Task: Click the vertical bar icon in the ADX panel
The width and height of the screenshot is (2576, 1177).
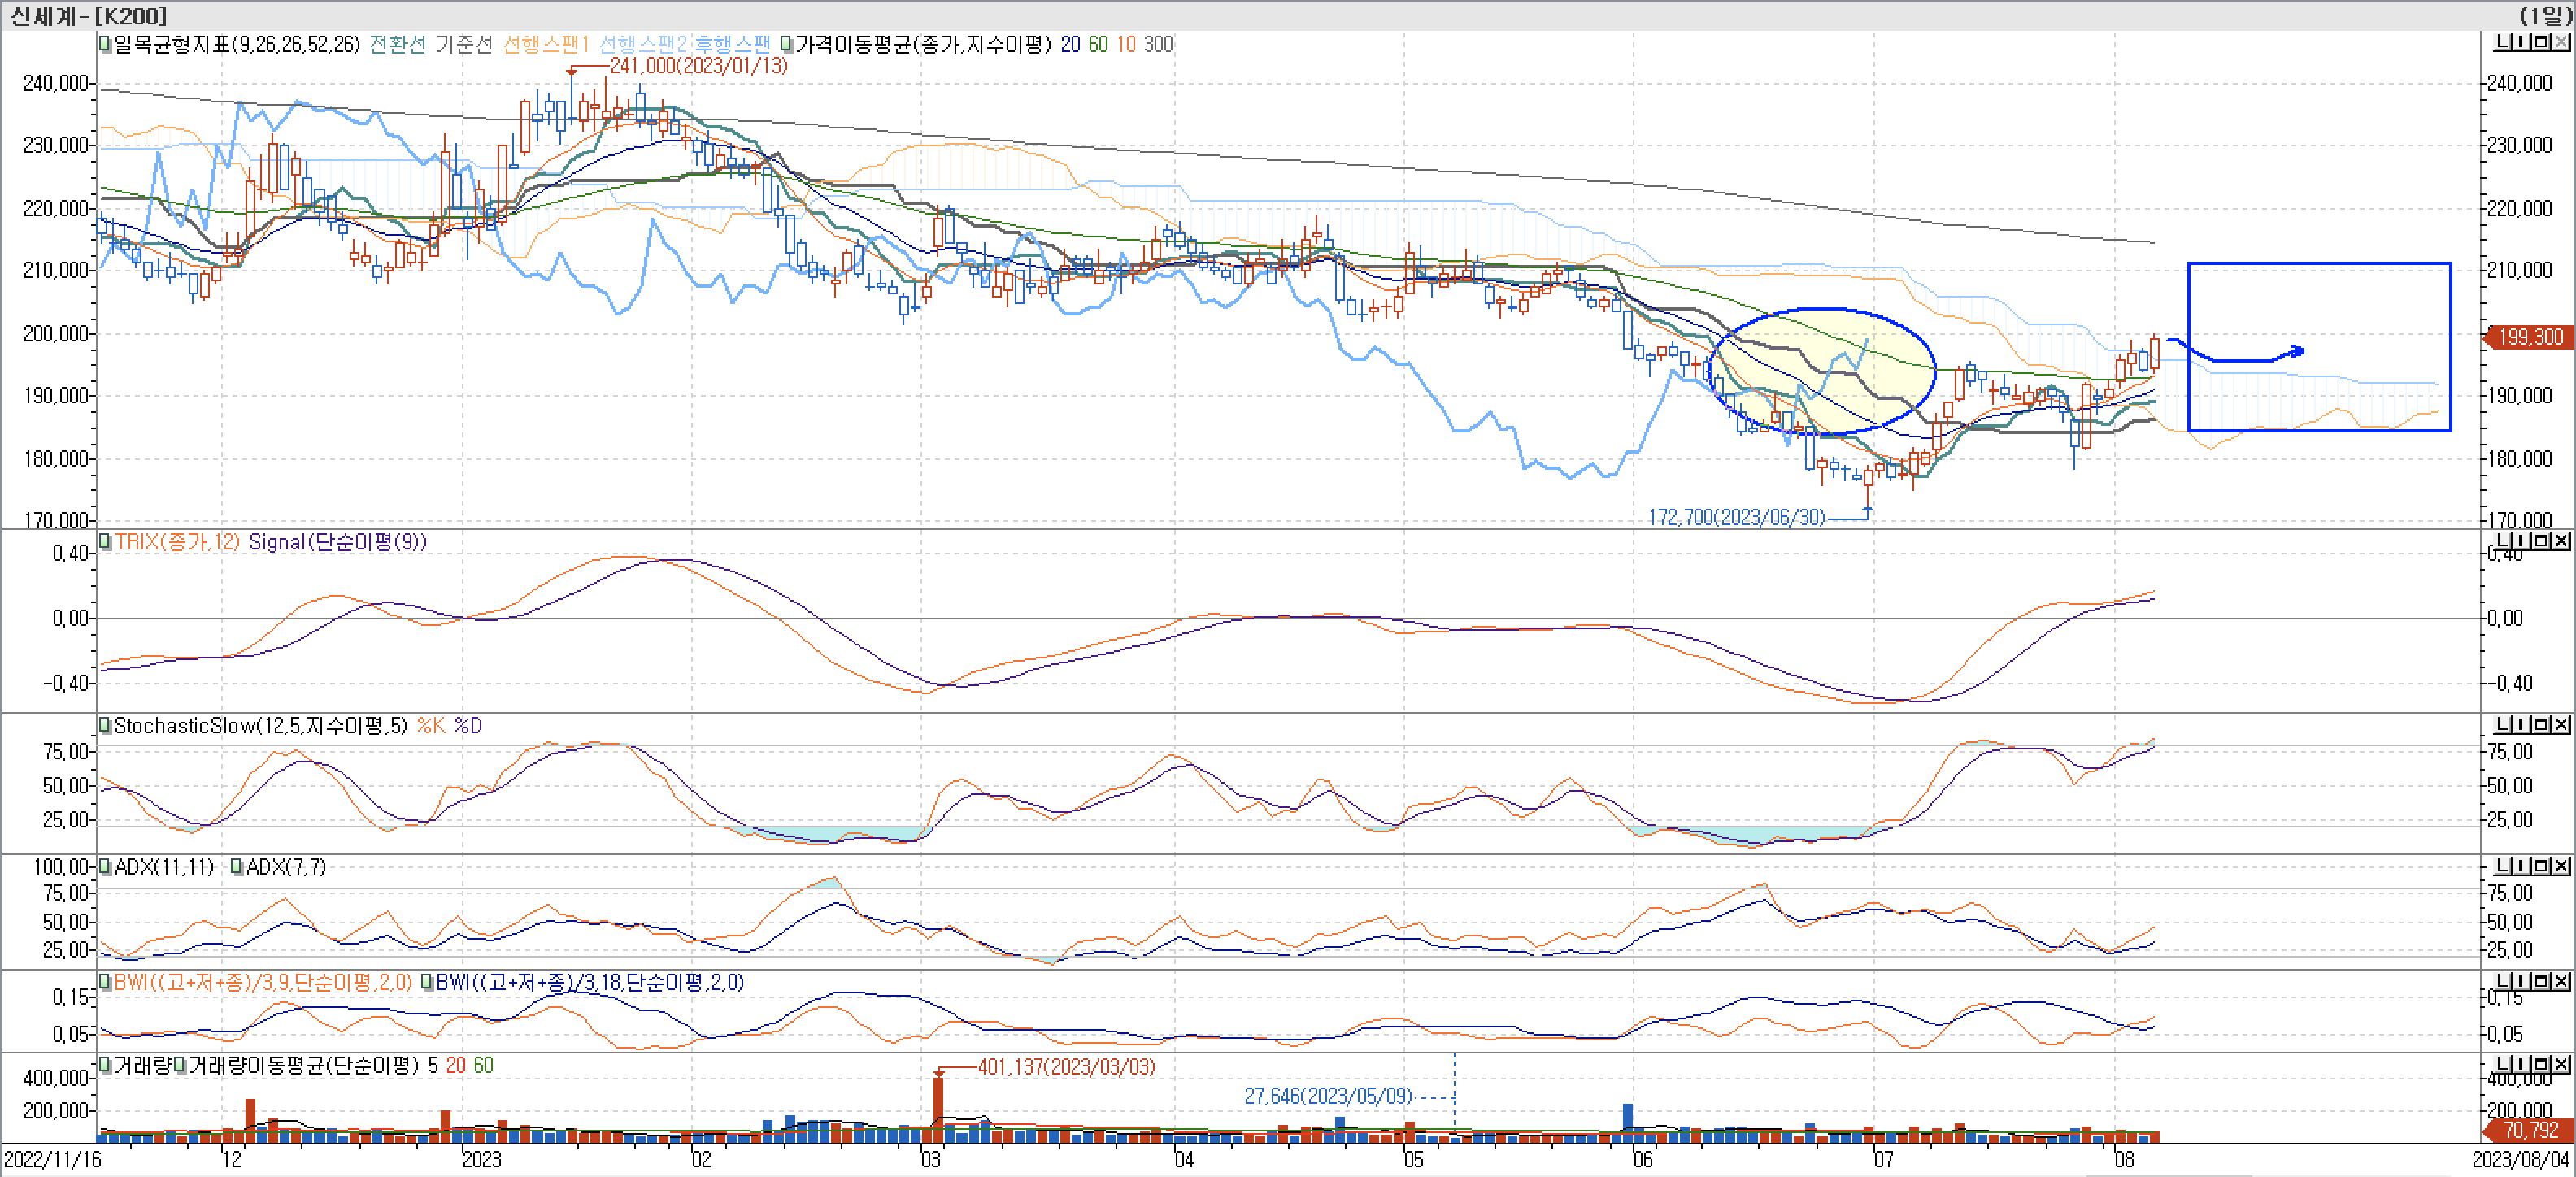Action: (x=2522, y=866)
